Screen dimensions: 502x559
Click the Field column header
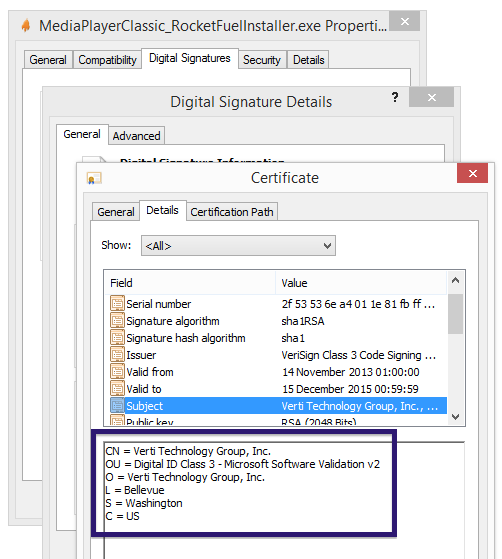pos(190,283)
